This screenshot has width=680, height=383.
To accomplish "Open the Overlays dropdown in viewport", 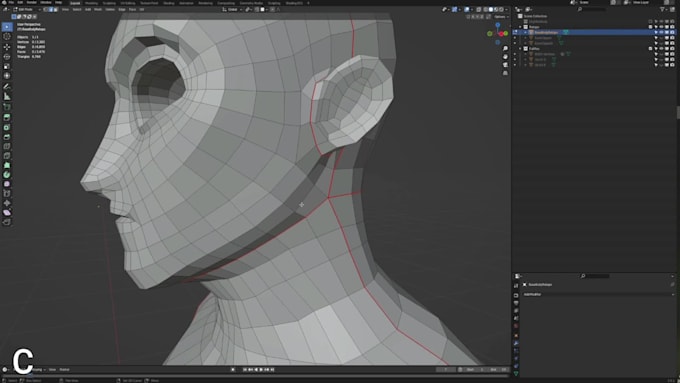I will (471, 9).
